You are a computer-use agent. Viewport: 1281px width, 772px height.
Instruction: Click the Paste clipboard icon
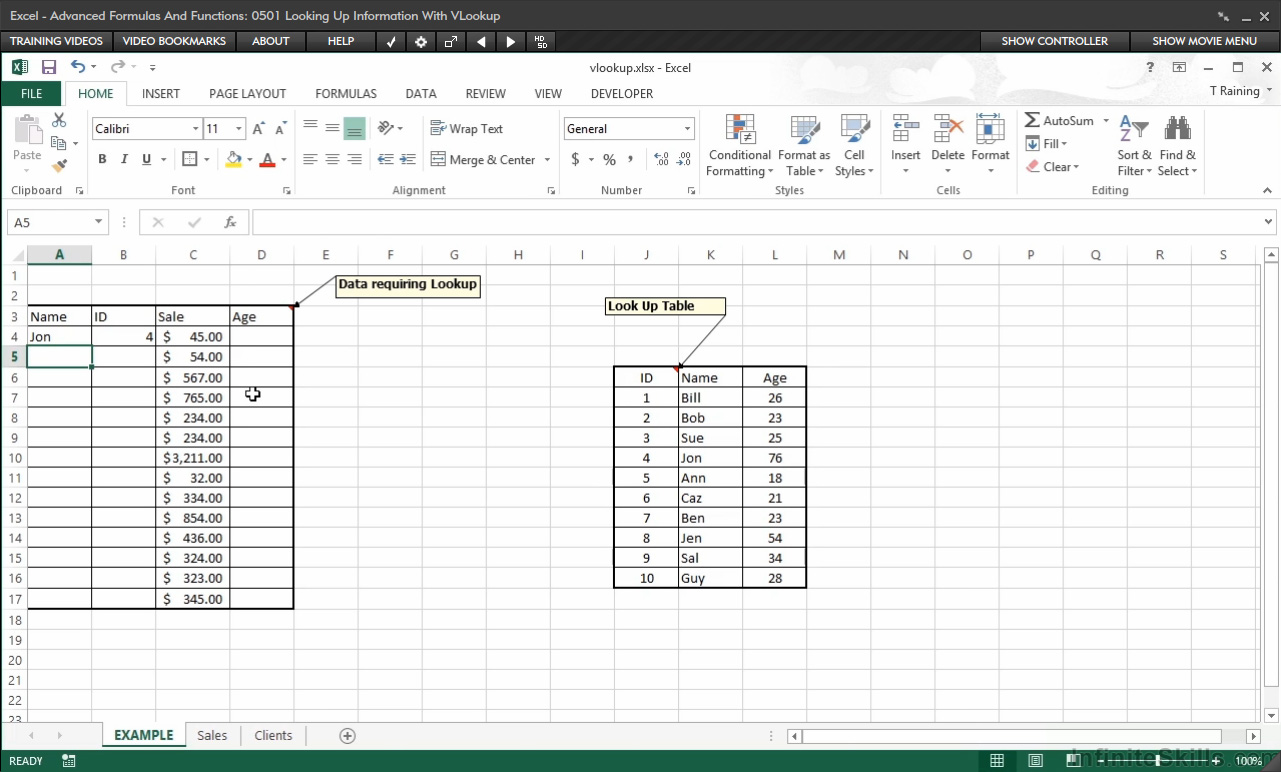pos(27,131)
